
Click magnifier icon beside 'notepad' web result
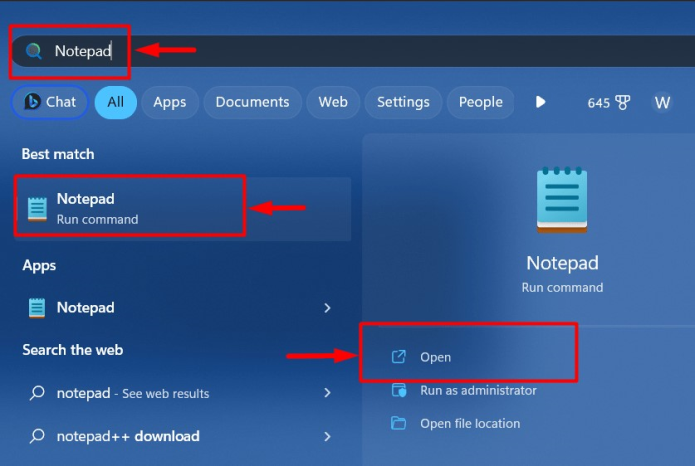coord(37,393)
